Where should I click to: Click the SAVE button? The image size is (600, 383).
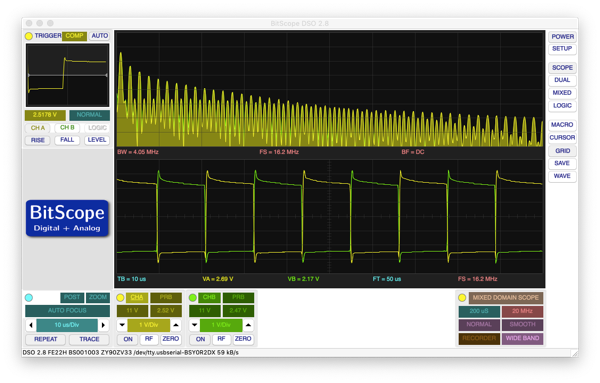tap(562, 163)
